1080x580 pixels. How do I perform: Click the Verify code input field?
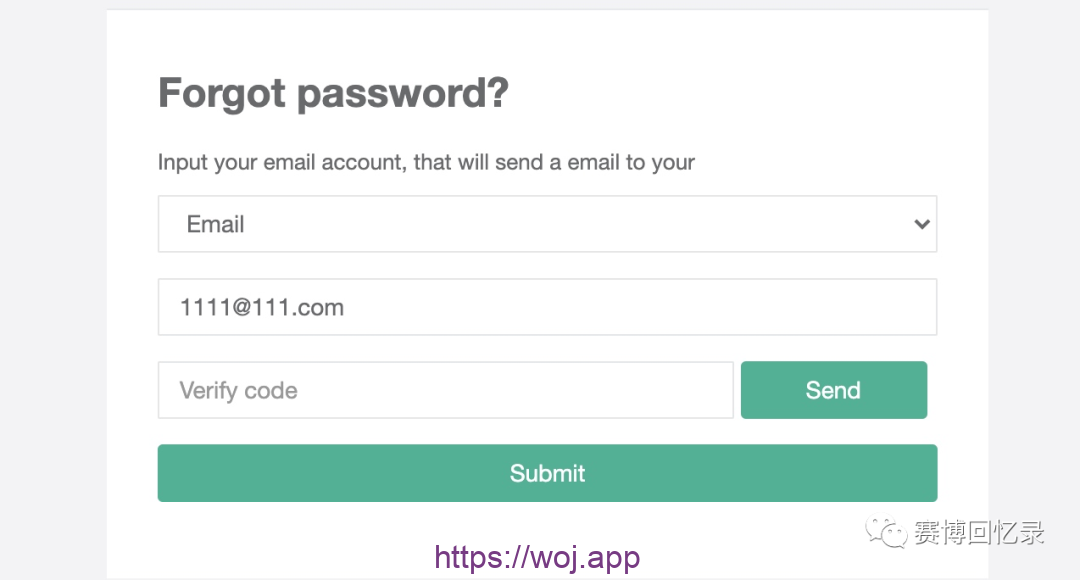(445, 390)
